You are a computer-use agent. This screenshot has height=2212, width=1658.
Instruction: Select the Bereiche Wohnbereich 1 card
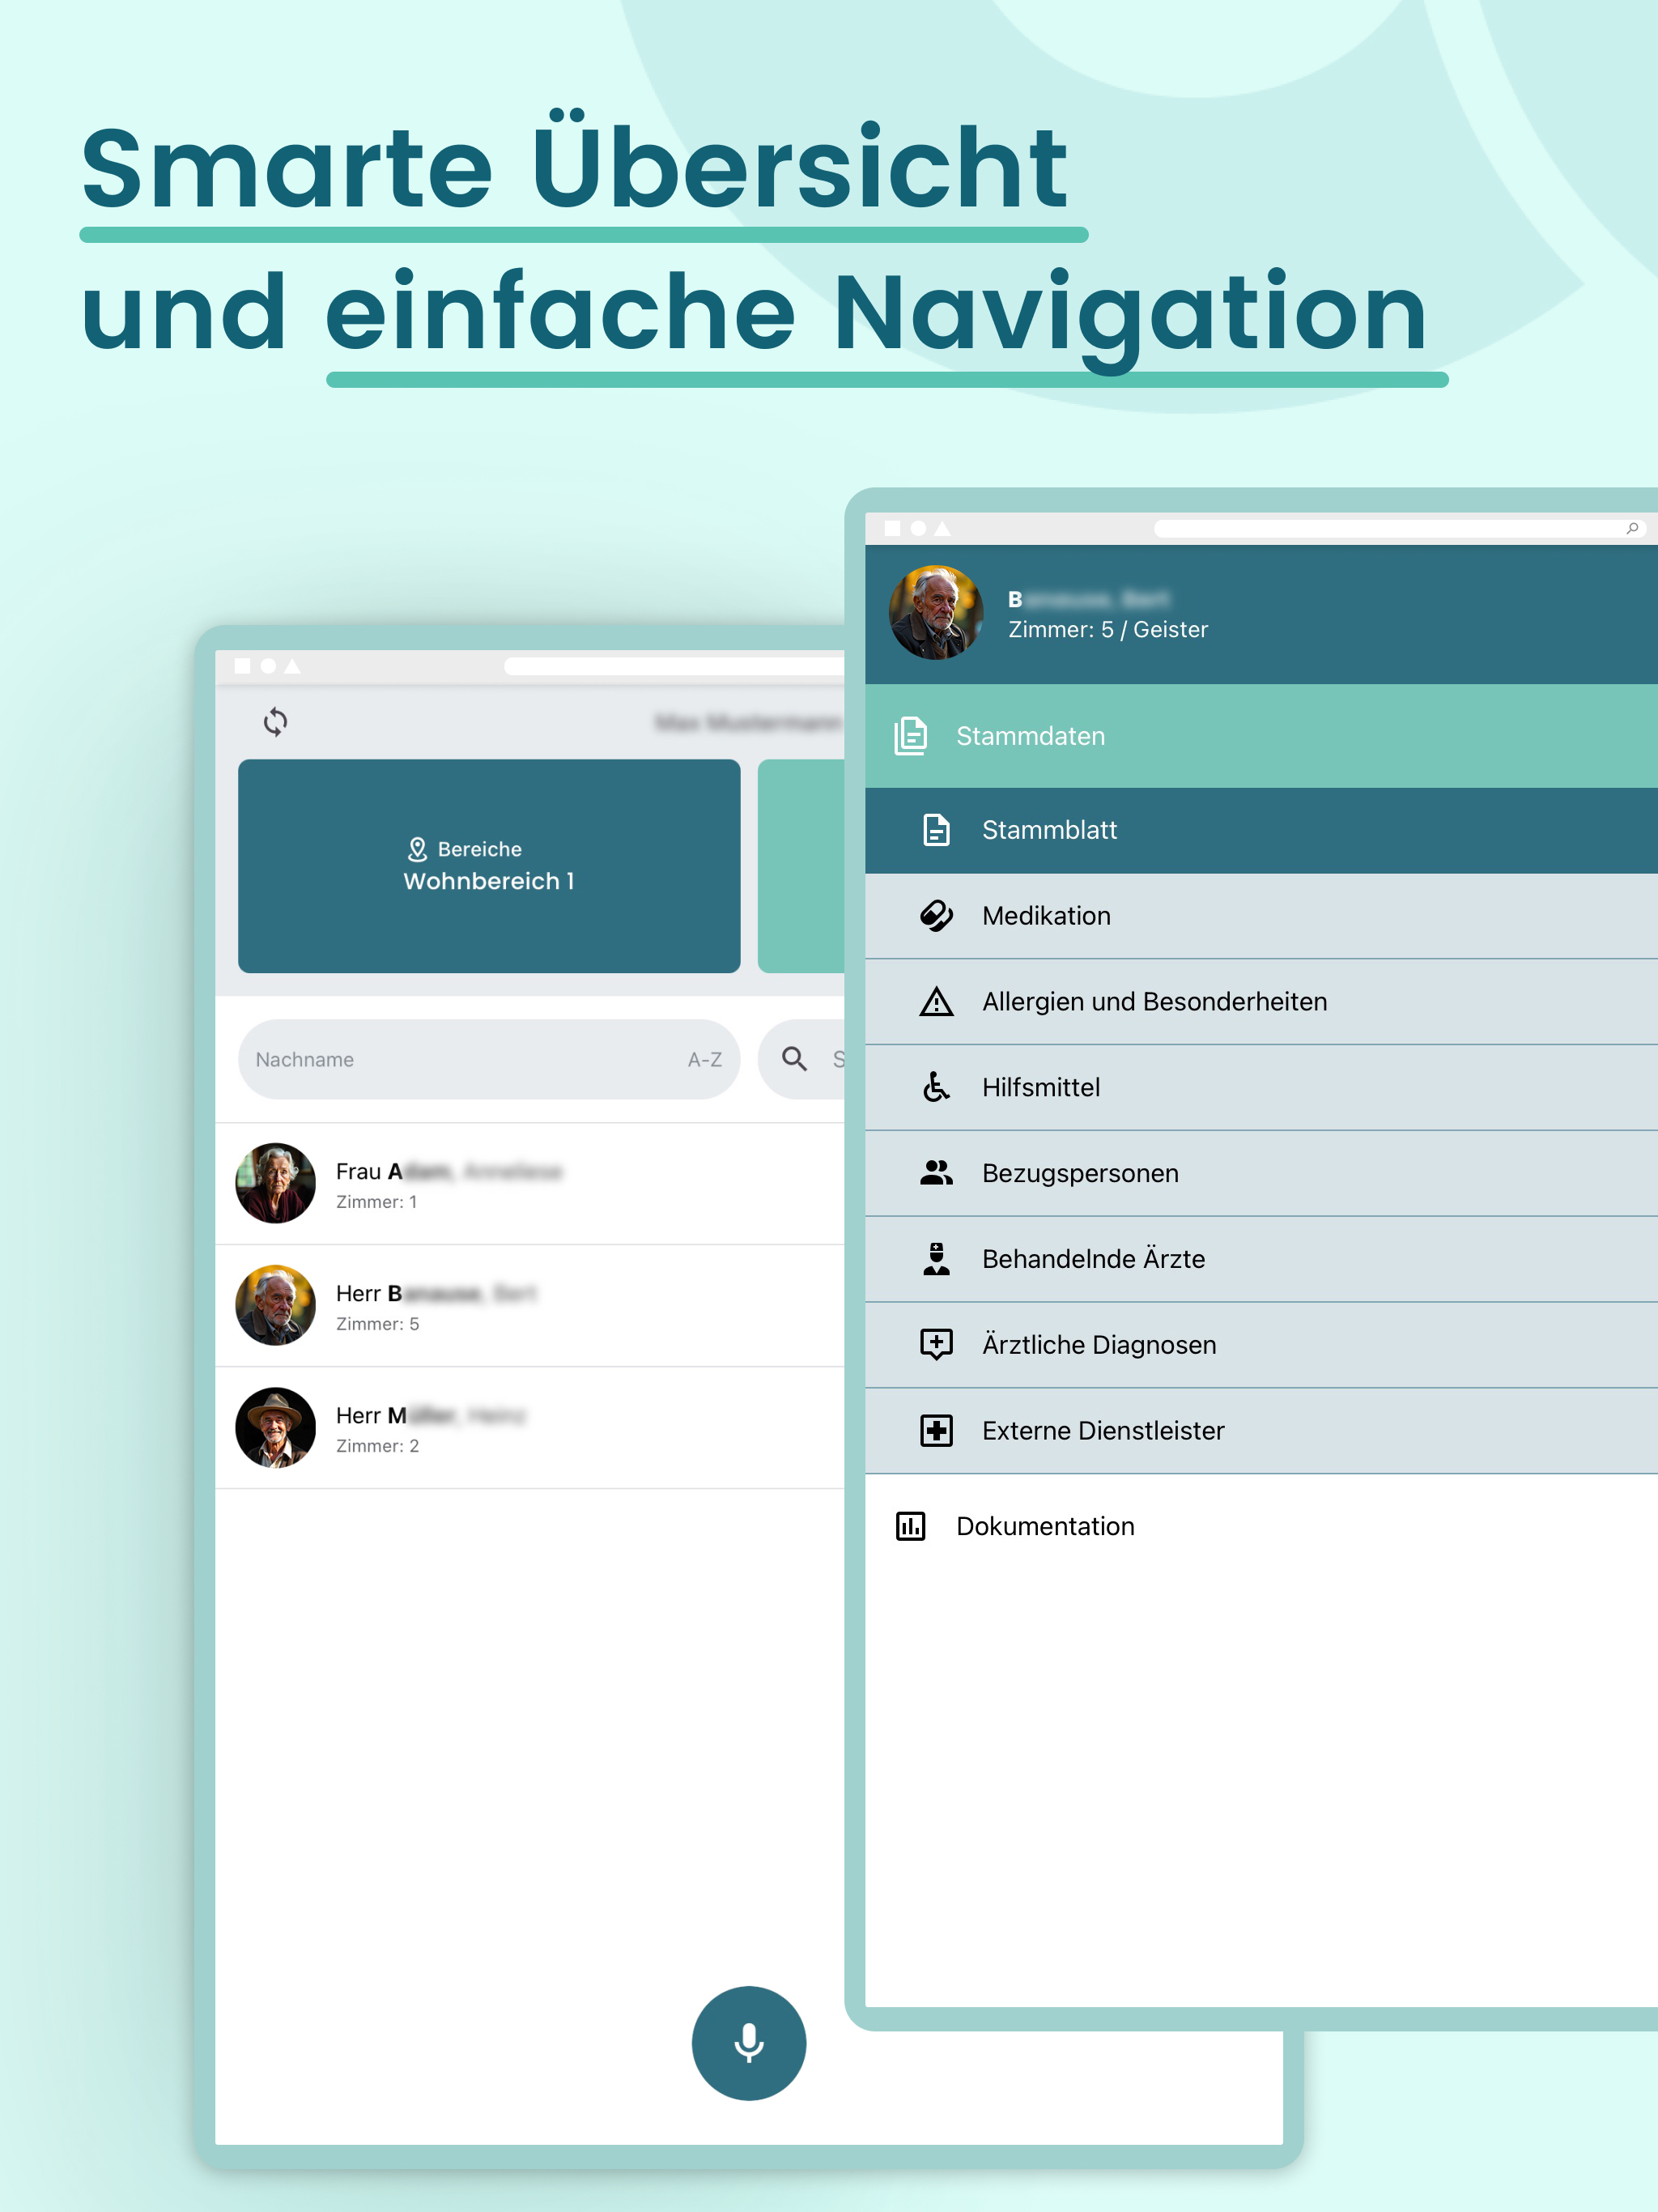click(x=489, y=866)
